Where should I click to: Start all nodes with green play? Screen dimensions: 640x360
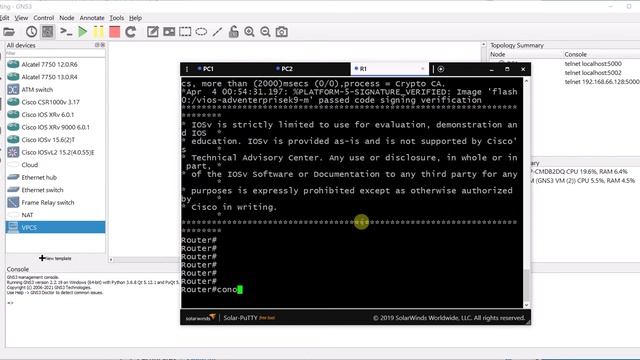82,32
